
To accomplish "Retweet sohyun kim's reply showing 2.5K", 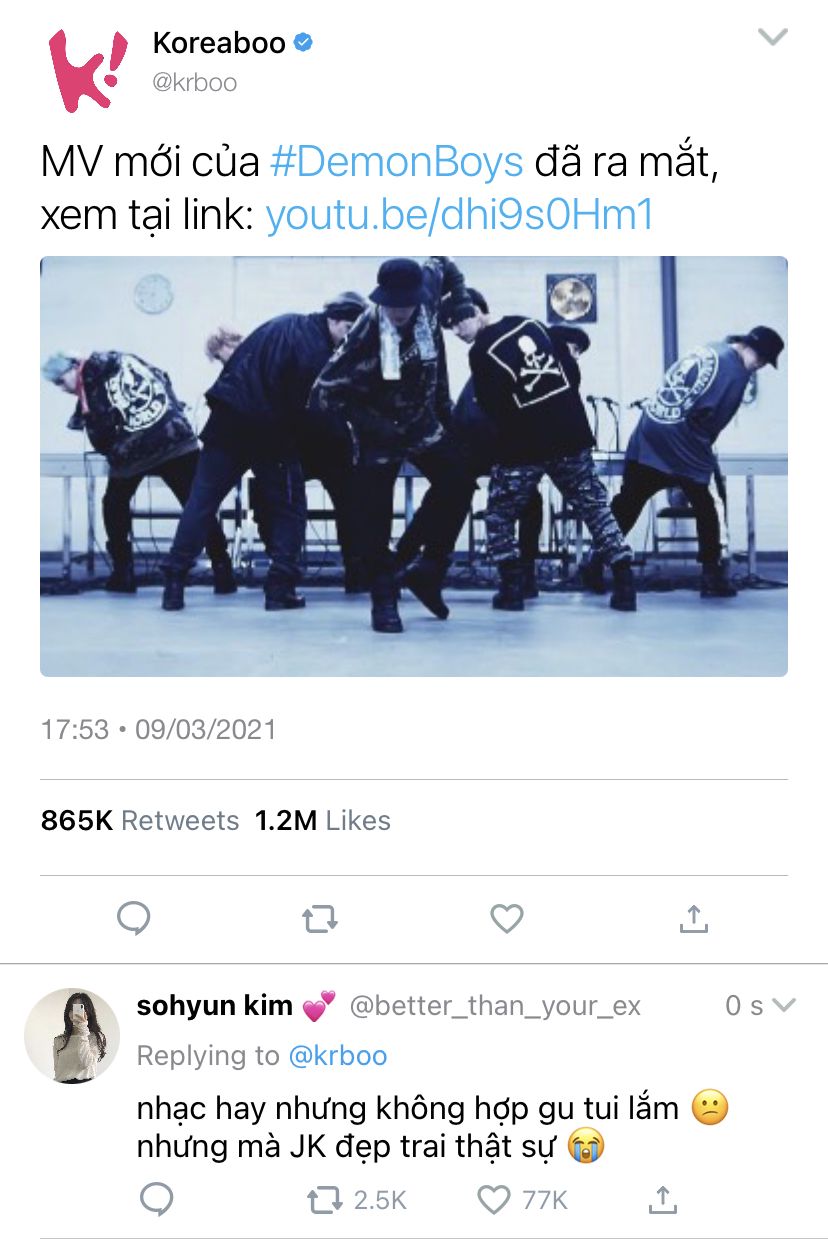I will click(357, 1199).
